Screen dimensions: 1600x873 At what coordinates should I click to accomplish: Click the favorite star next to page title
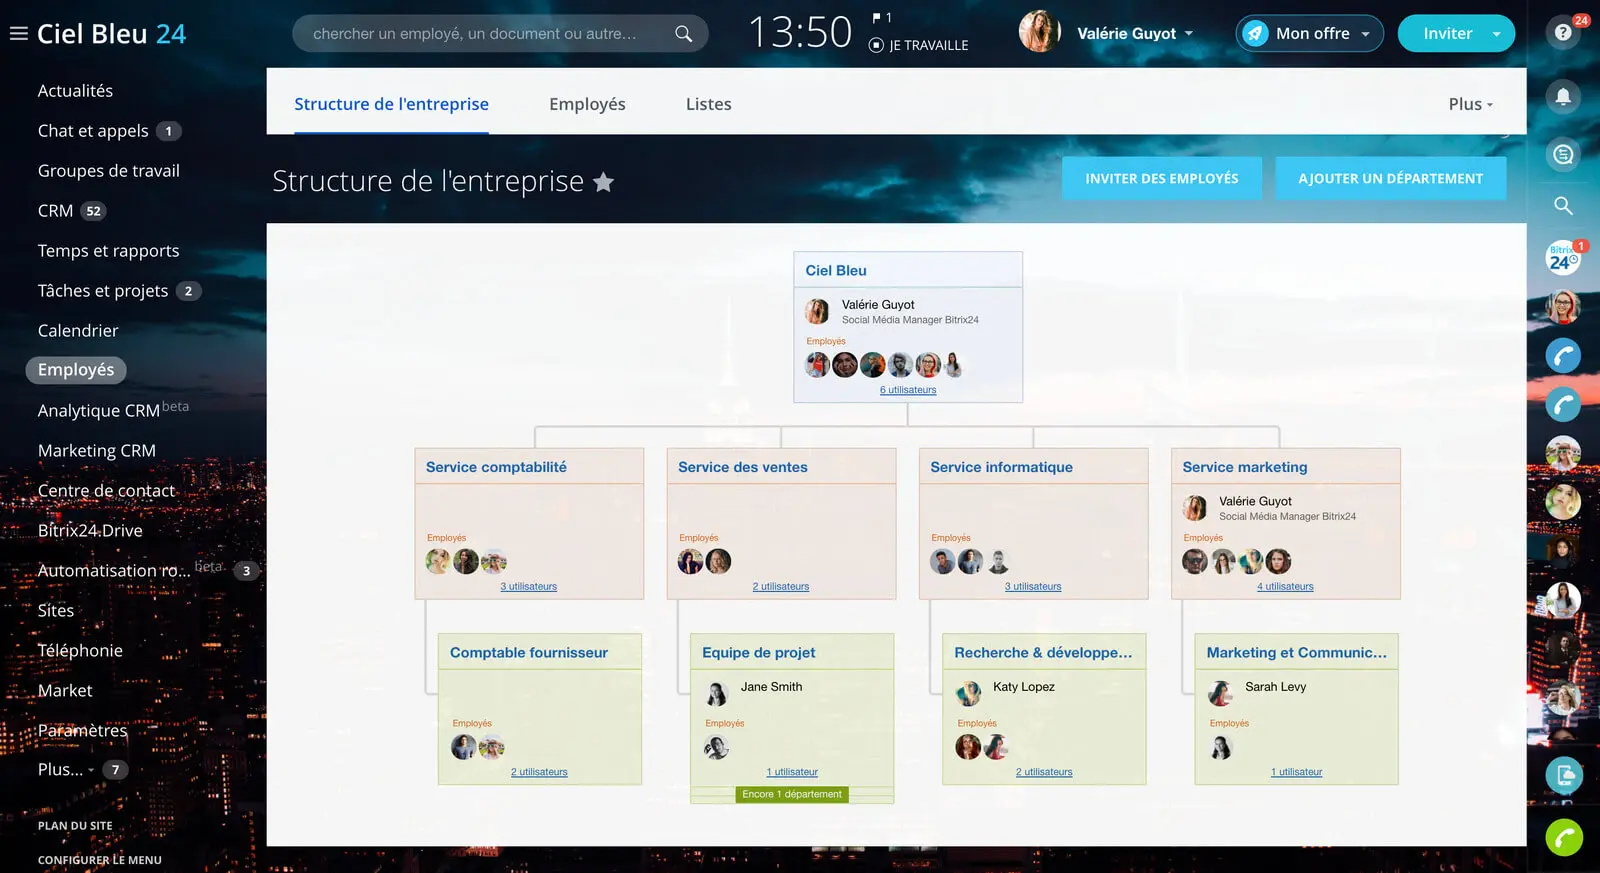[603, 182]
